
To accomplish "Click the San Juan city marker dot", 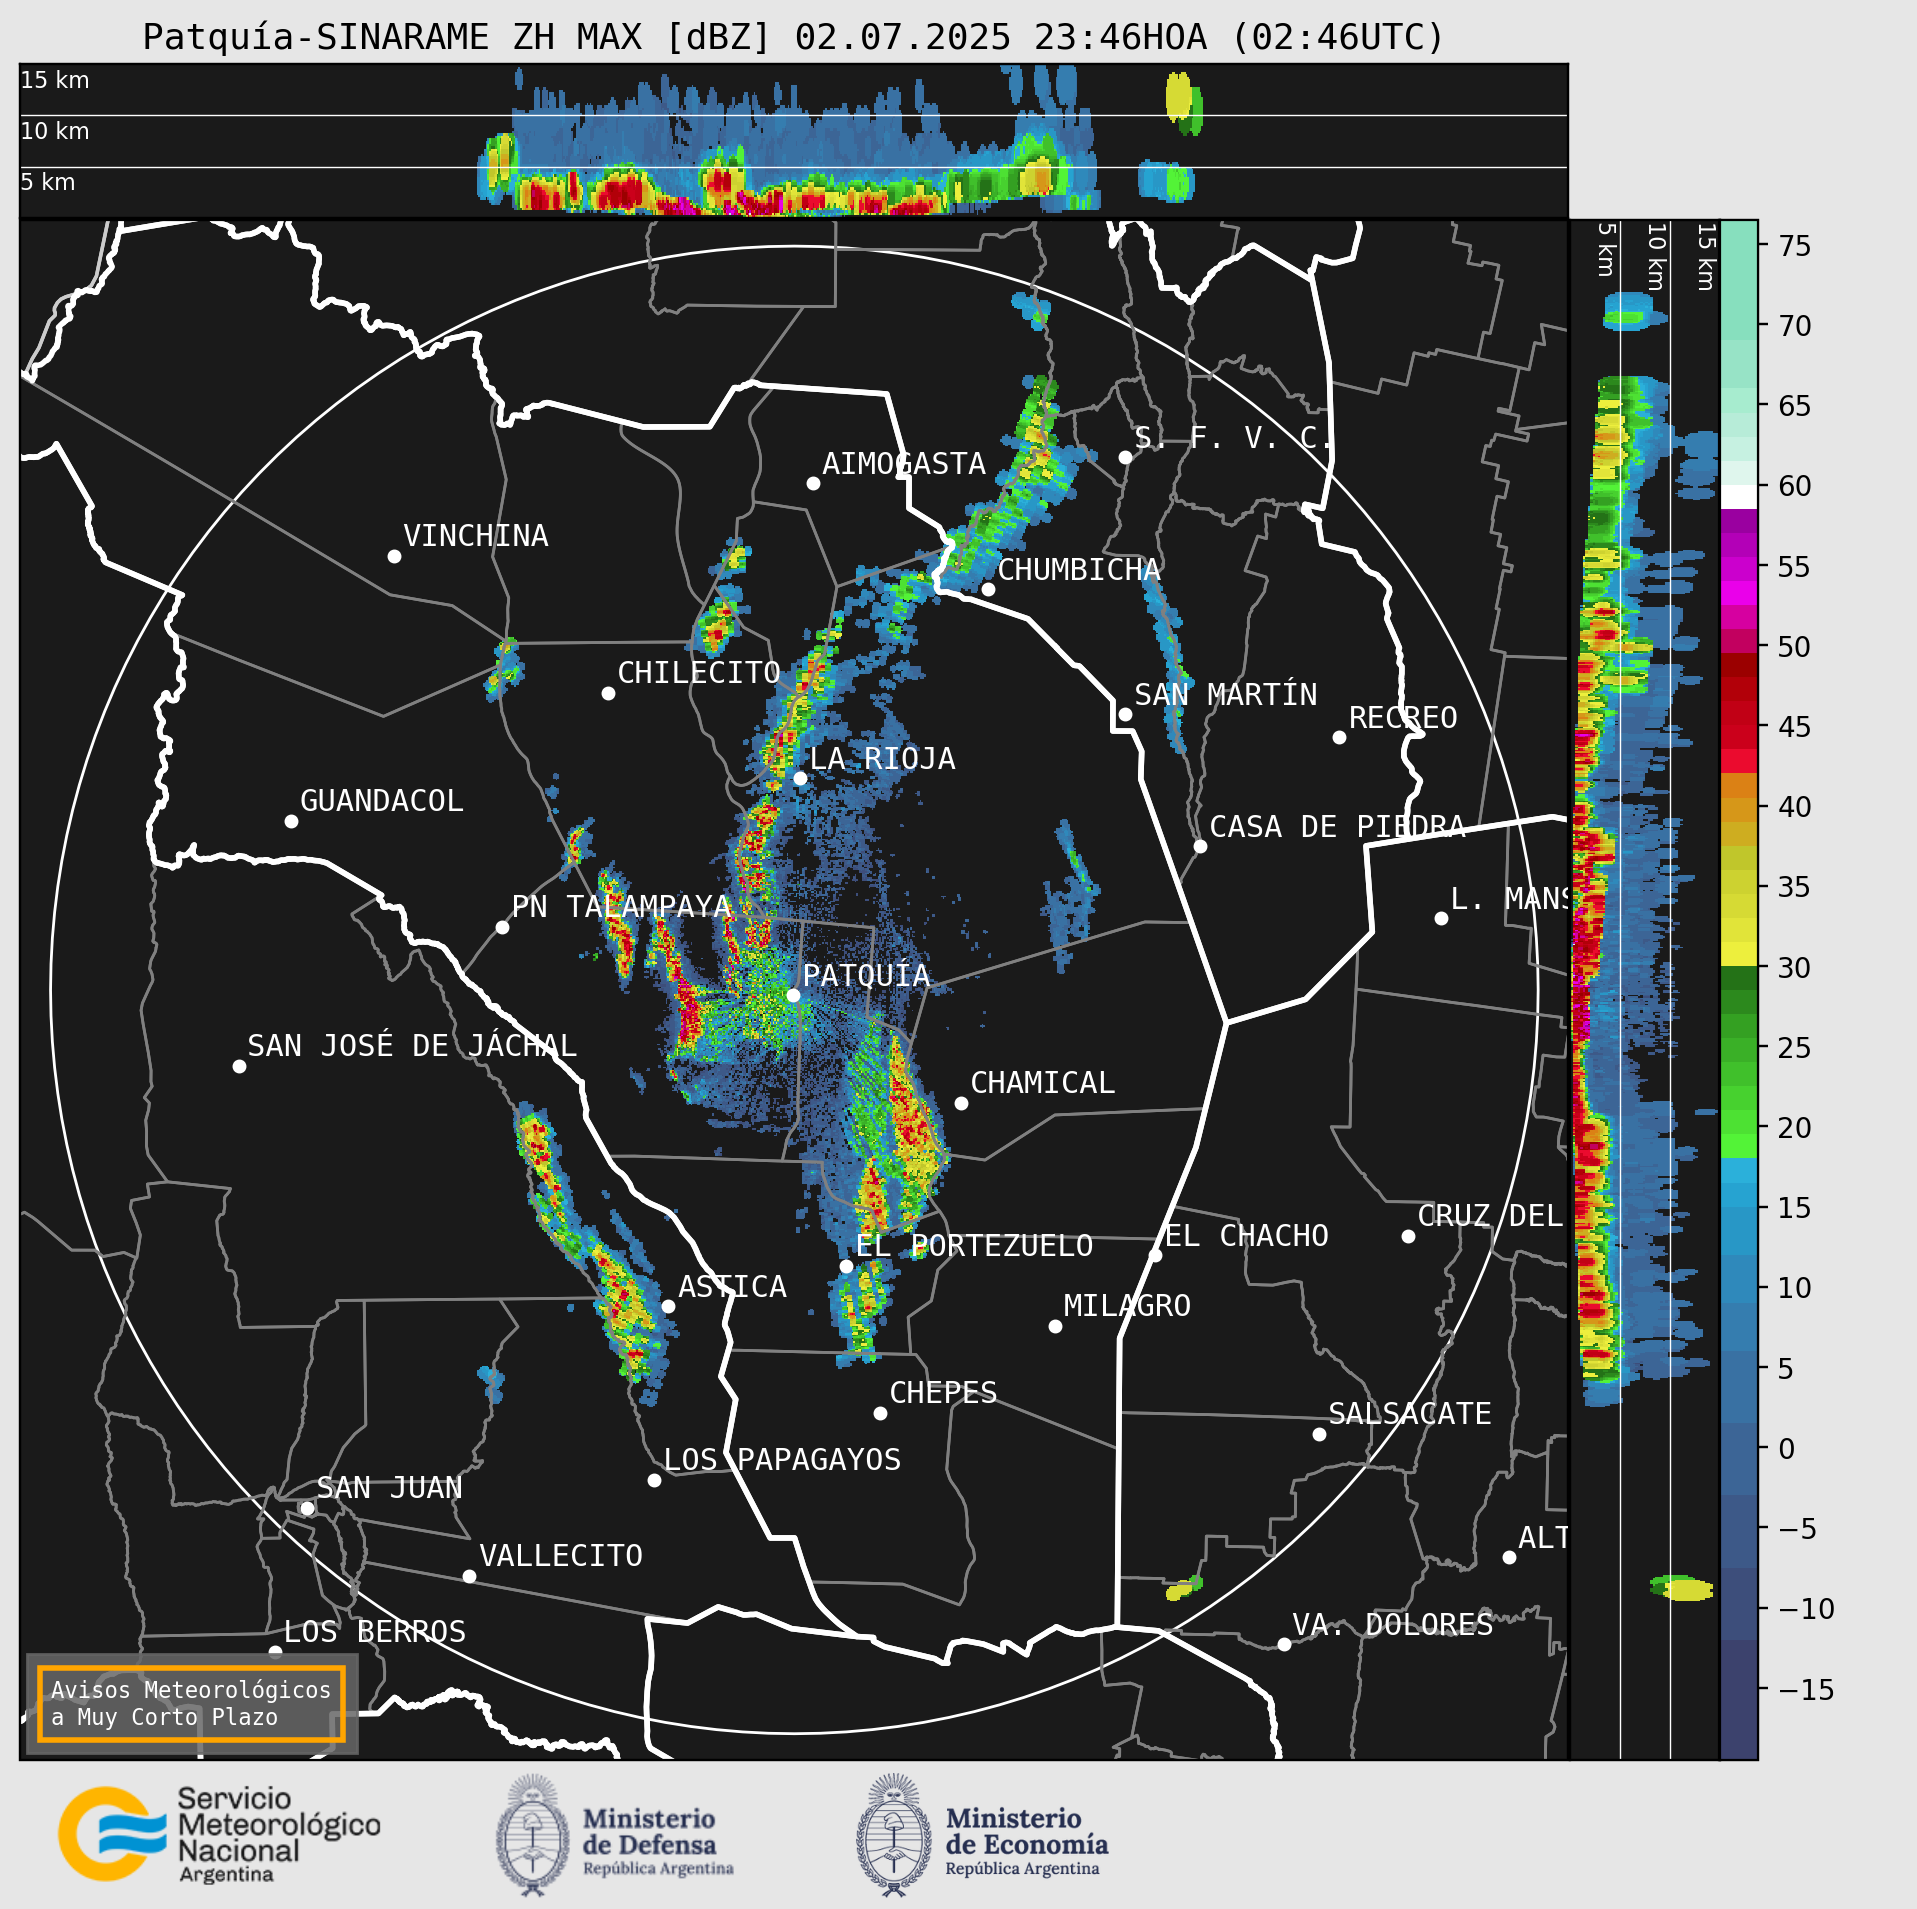I will 307,1508.
